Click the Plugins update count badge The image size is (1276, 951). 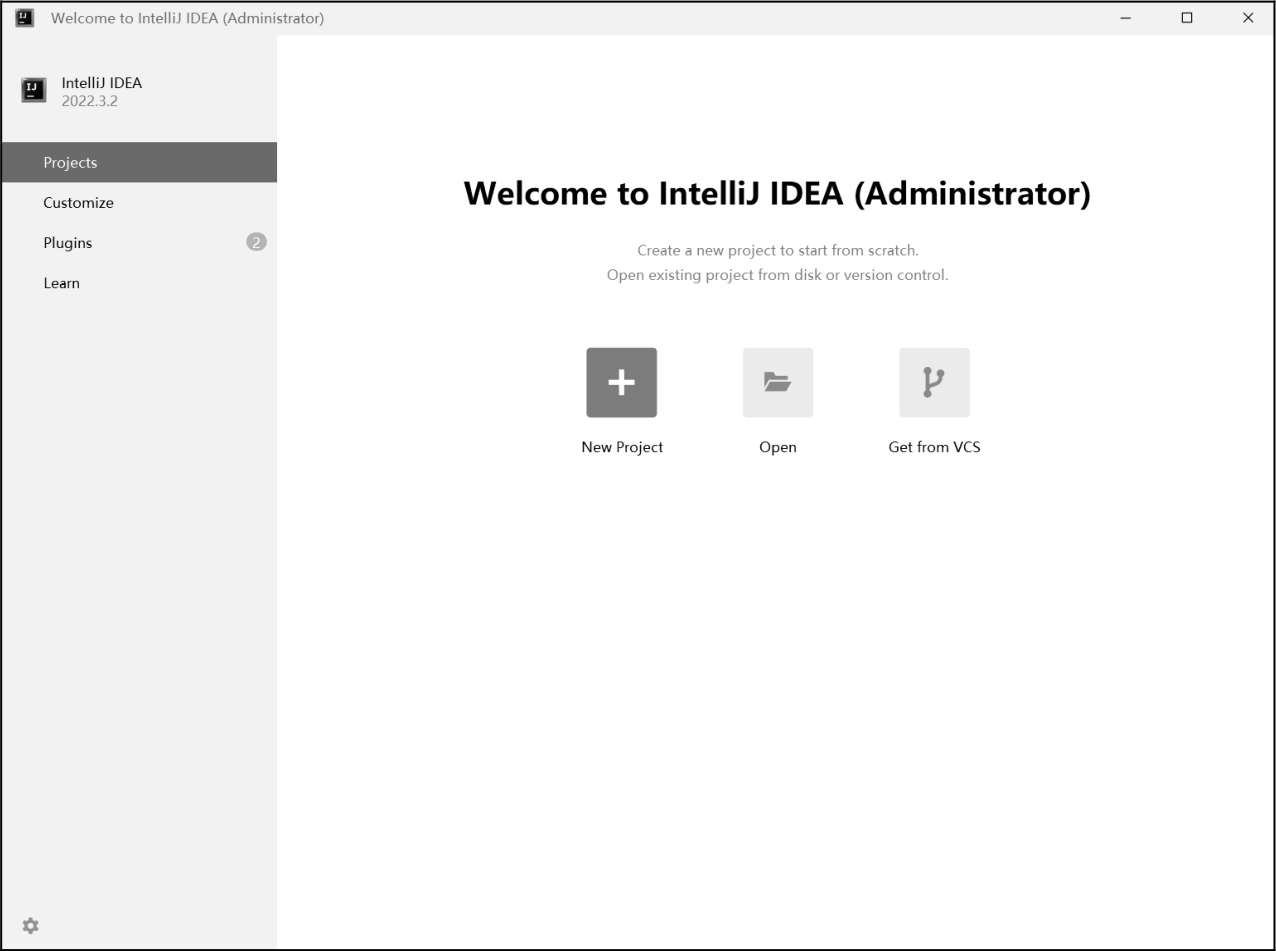(256, 242)
